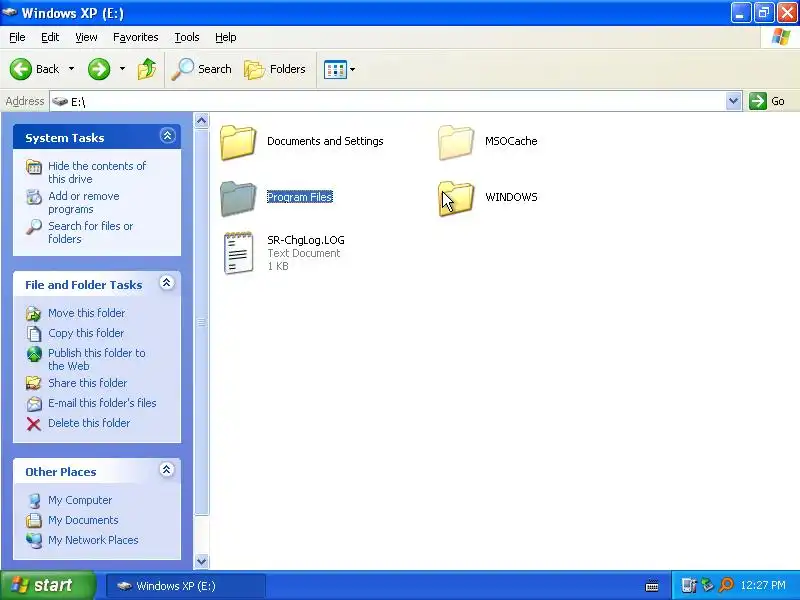Click the Copy this folder icon
Image resolution: width=800 pixels, height=600 pixels.
(34, 334)
